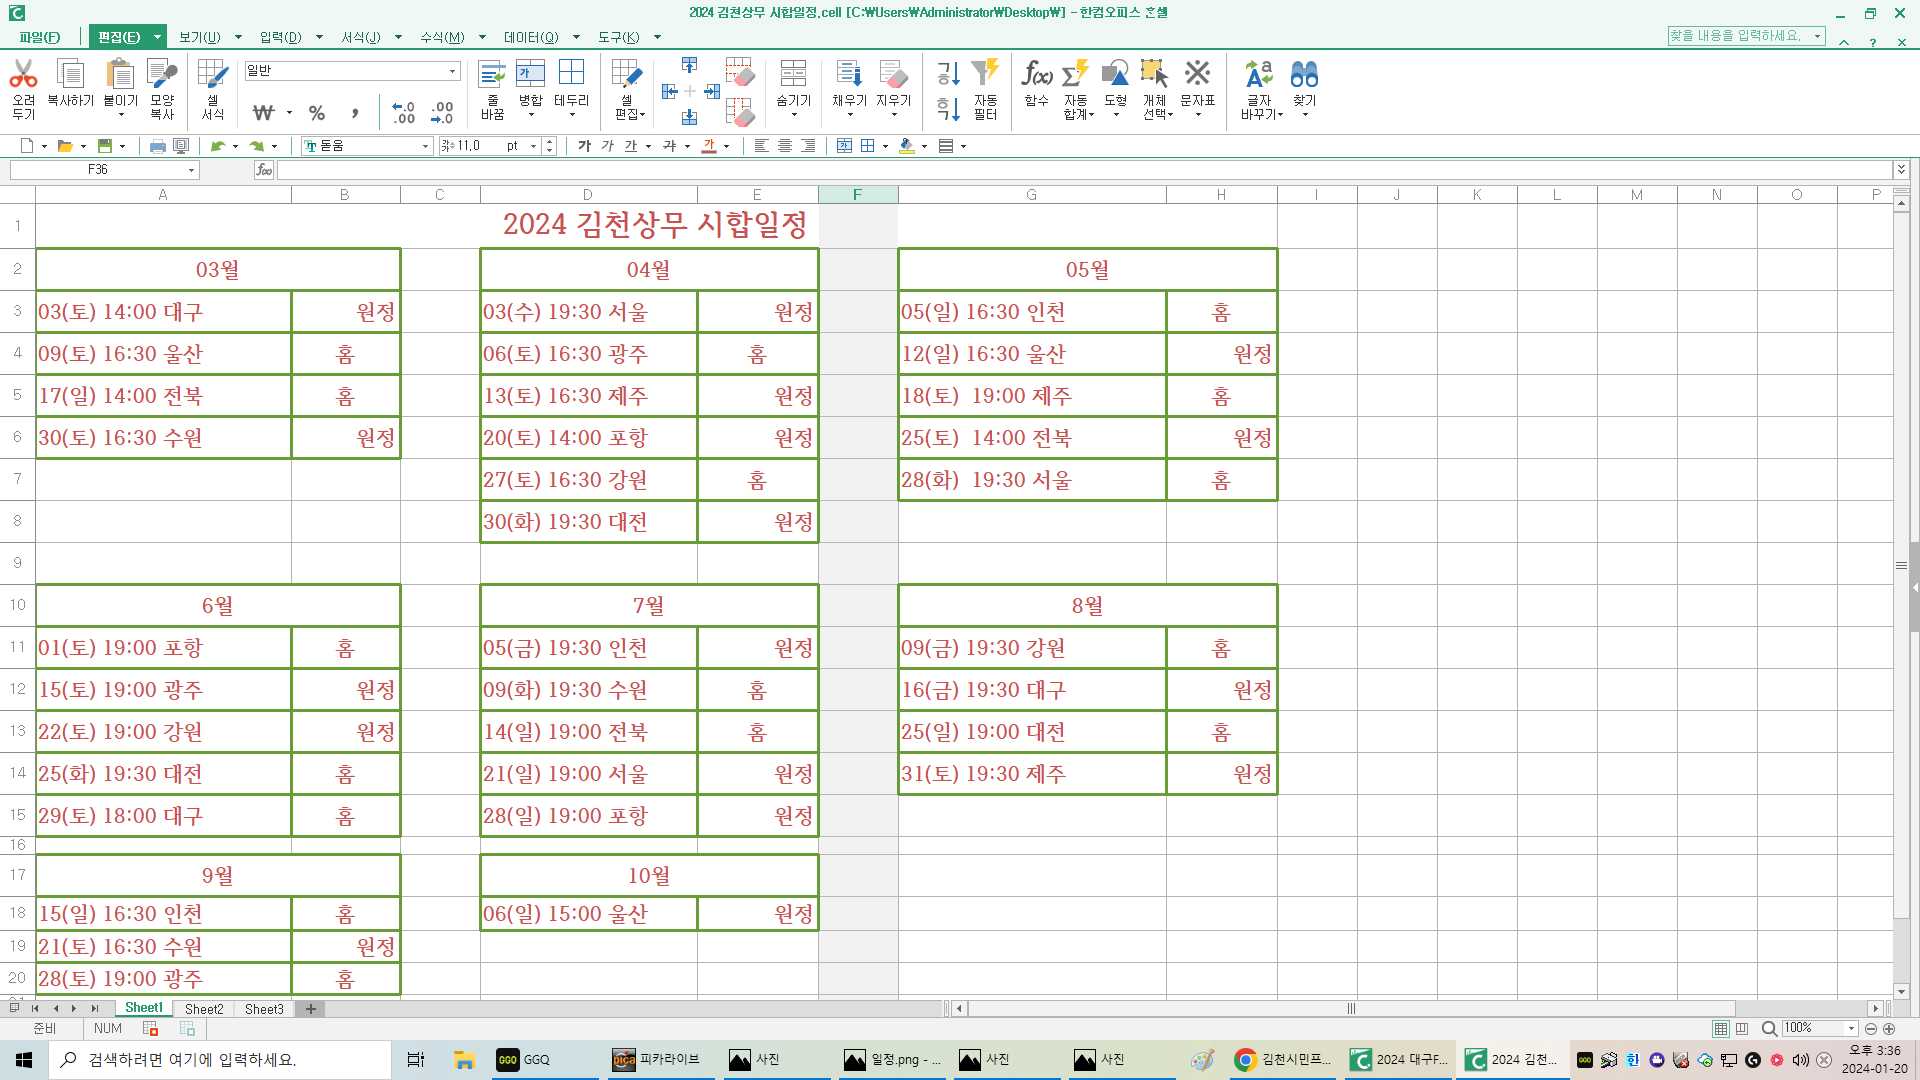Switch to normal view in status bar
The height and width of the screenshot is (1080, 1920).
(1720, 1029)
